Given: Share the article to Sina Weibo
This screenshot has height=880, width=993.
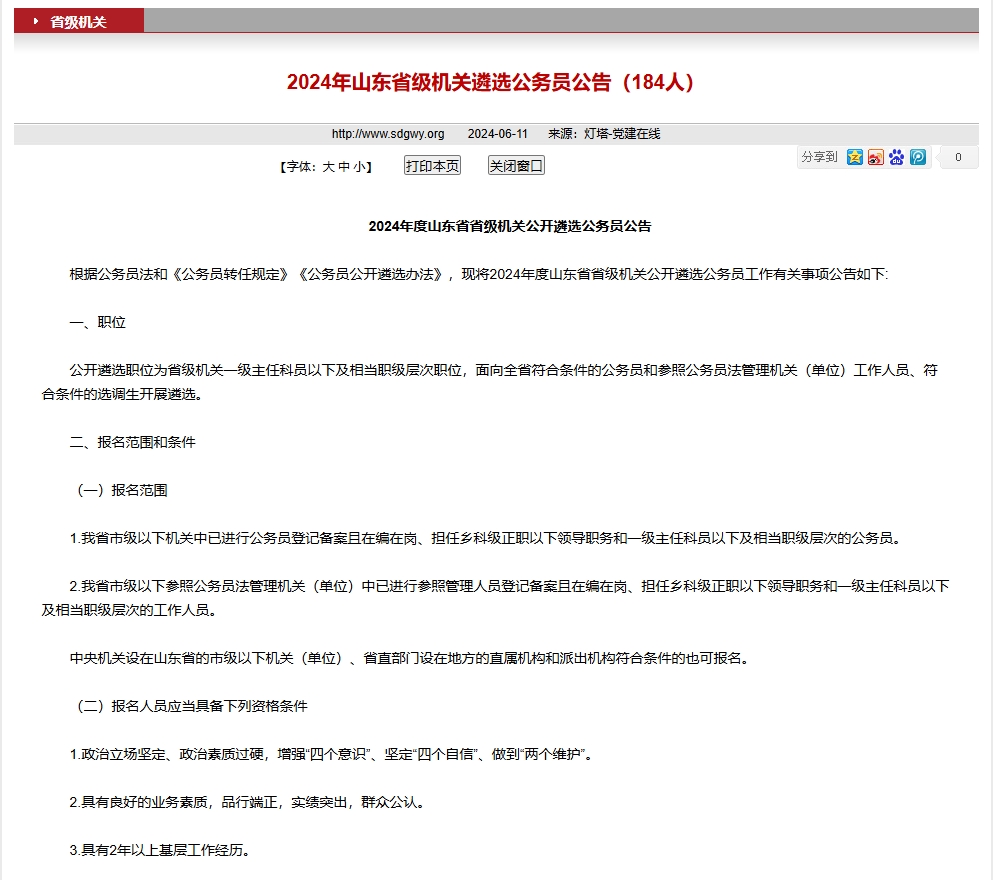Looking at the screenshot, I should (876, 157).
